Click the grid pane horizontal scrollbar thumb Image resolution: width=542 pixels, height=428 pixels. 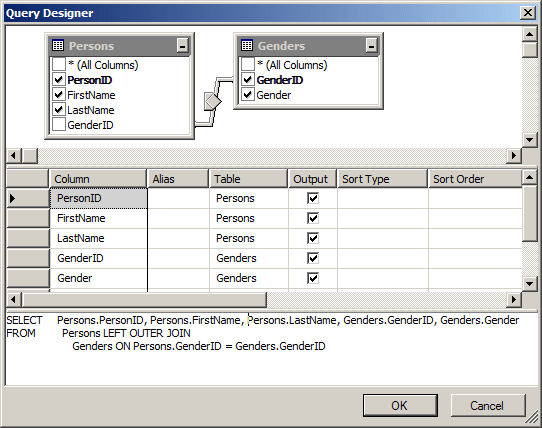coord(144,299)
